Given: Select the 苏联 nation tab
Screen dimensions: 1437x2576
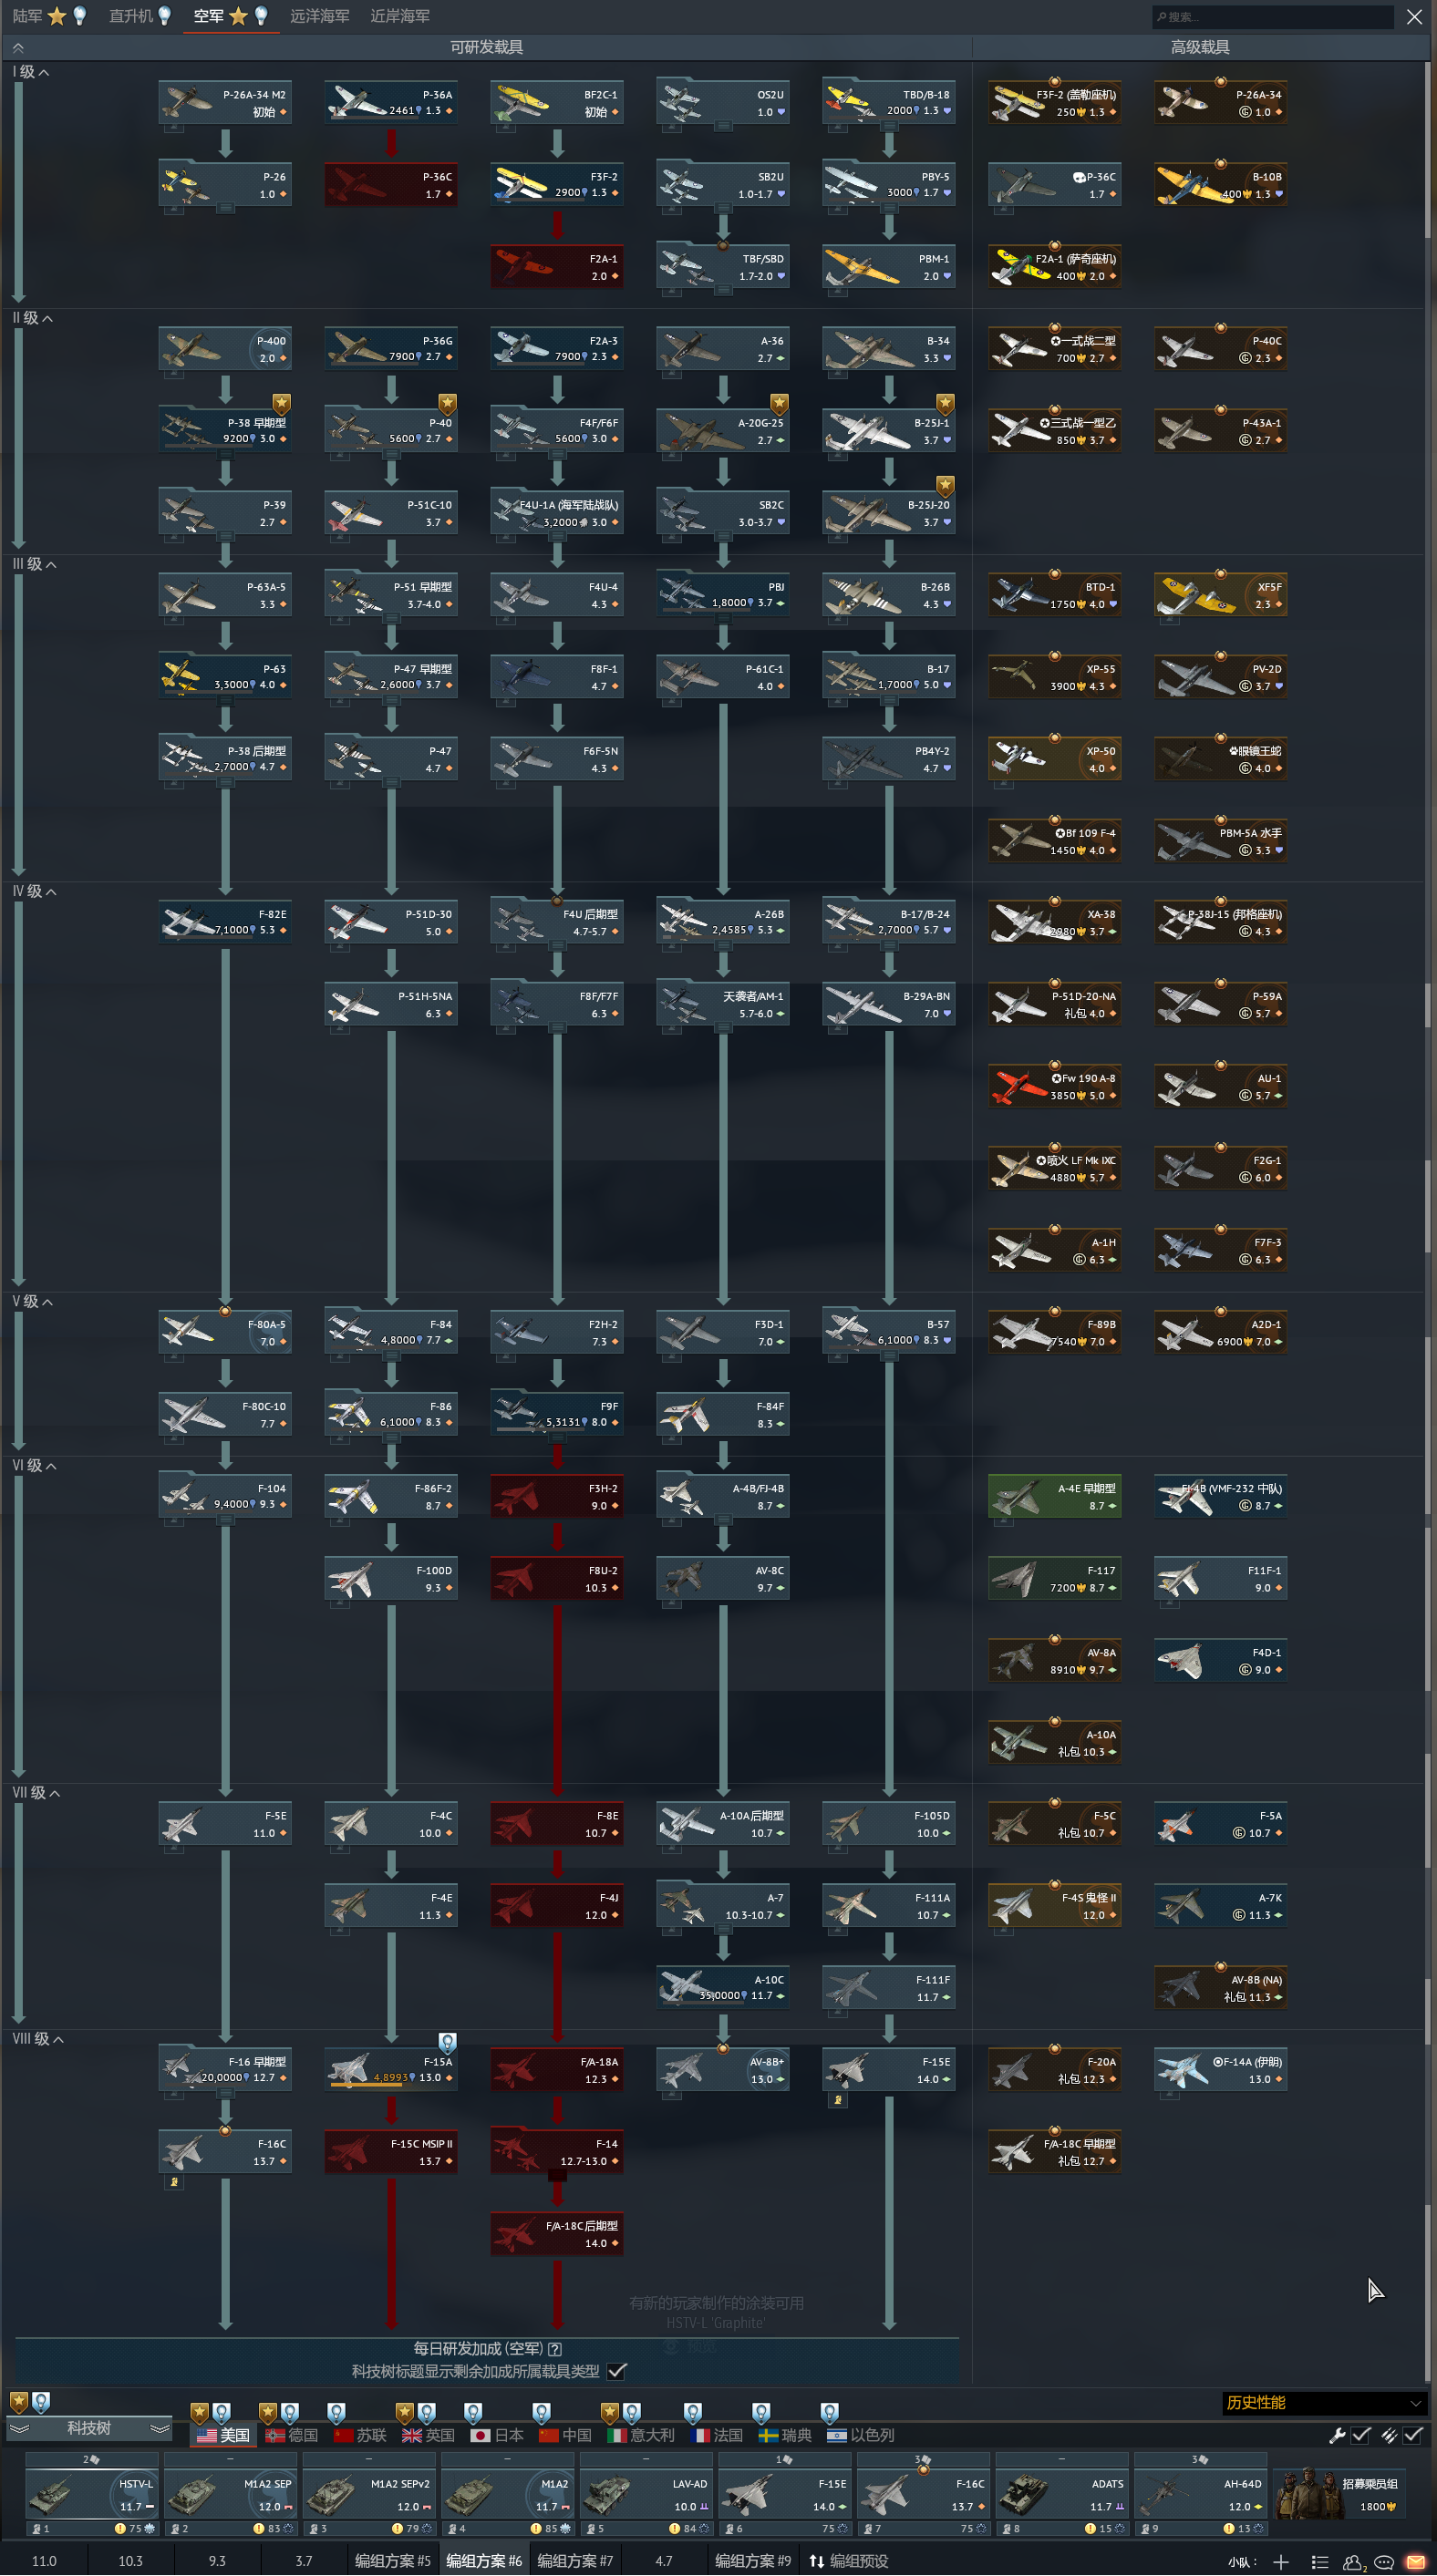Looking at the screenshot, I should pyautogui.click(x=360, y=2435).
